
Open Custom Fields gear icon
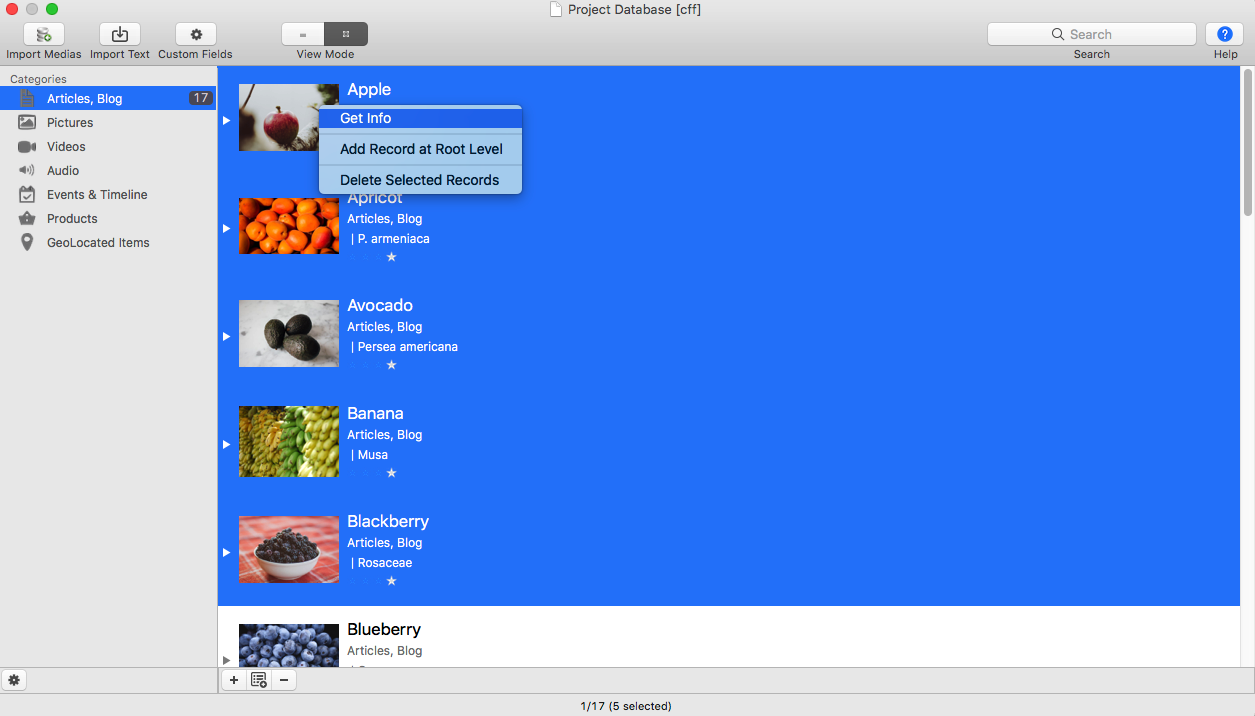(x=196, y=34)
